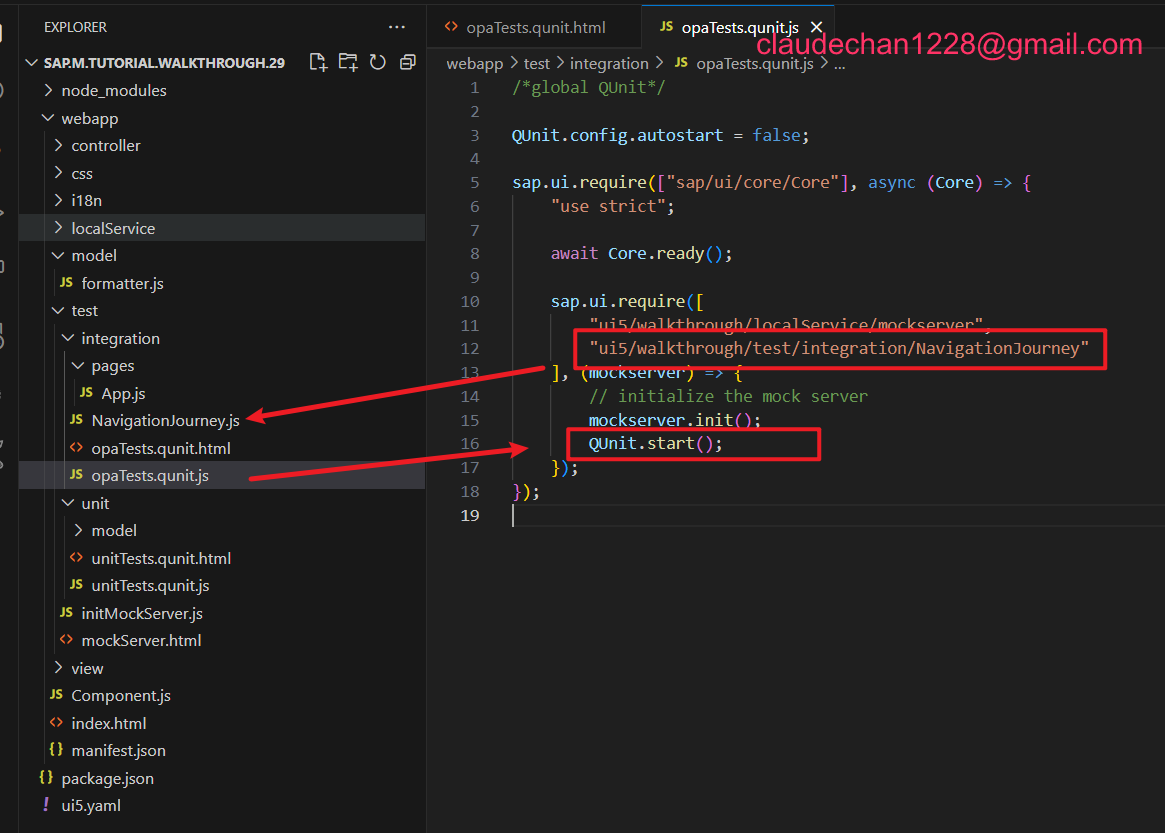This screenshot has height=833, width=1165.
Task: Open the manifest.json file
Action: [118, 750]
